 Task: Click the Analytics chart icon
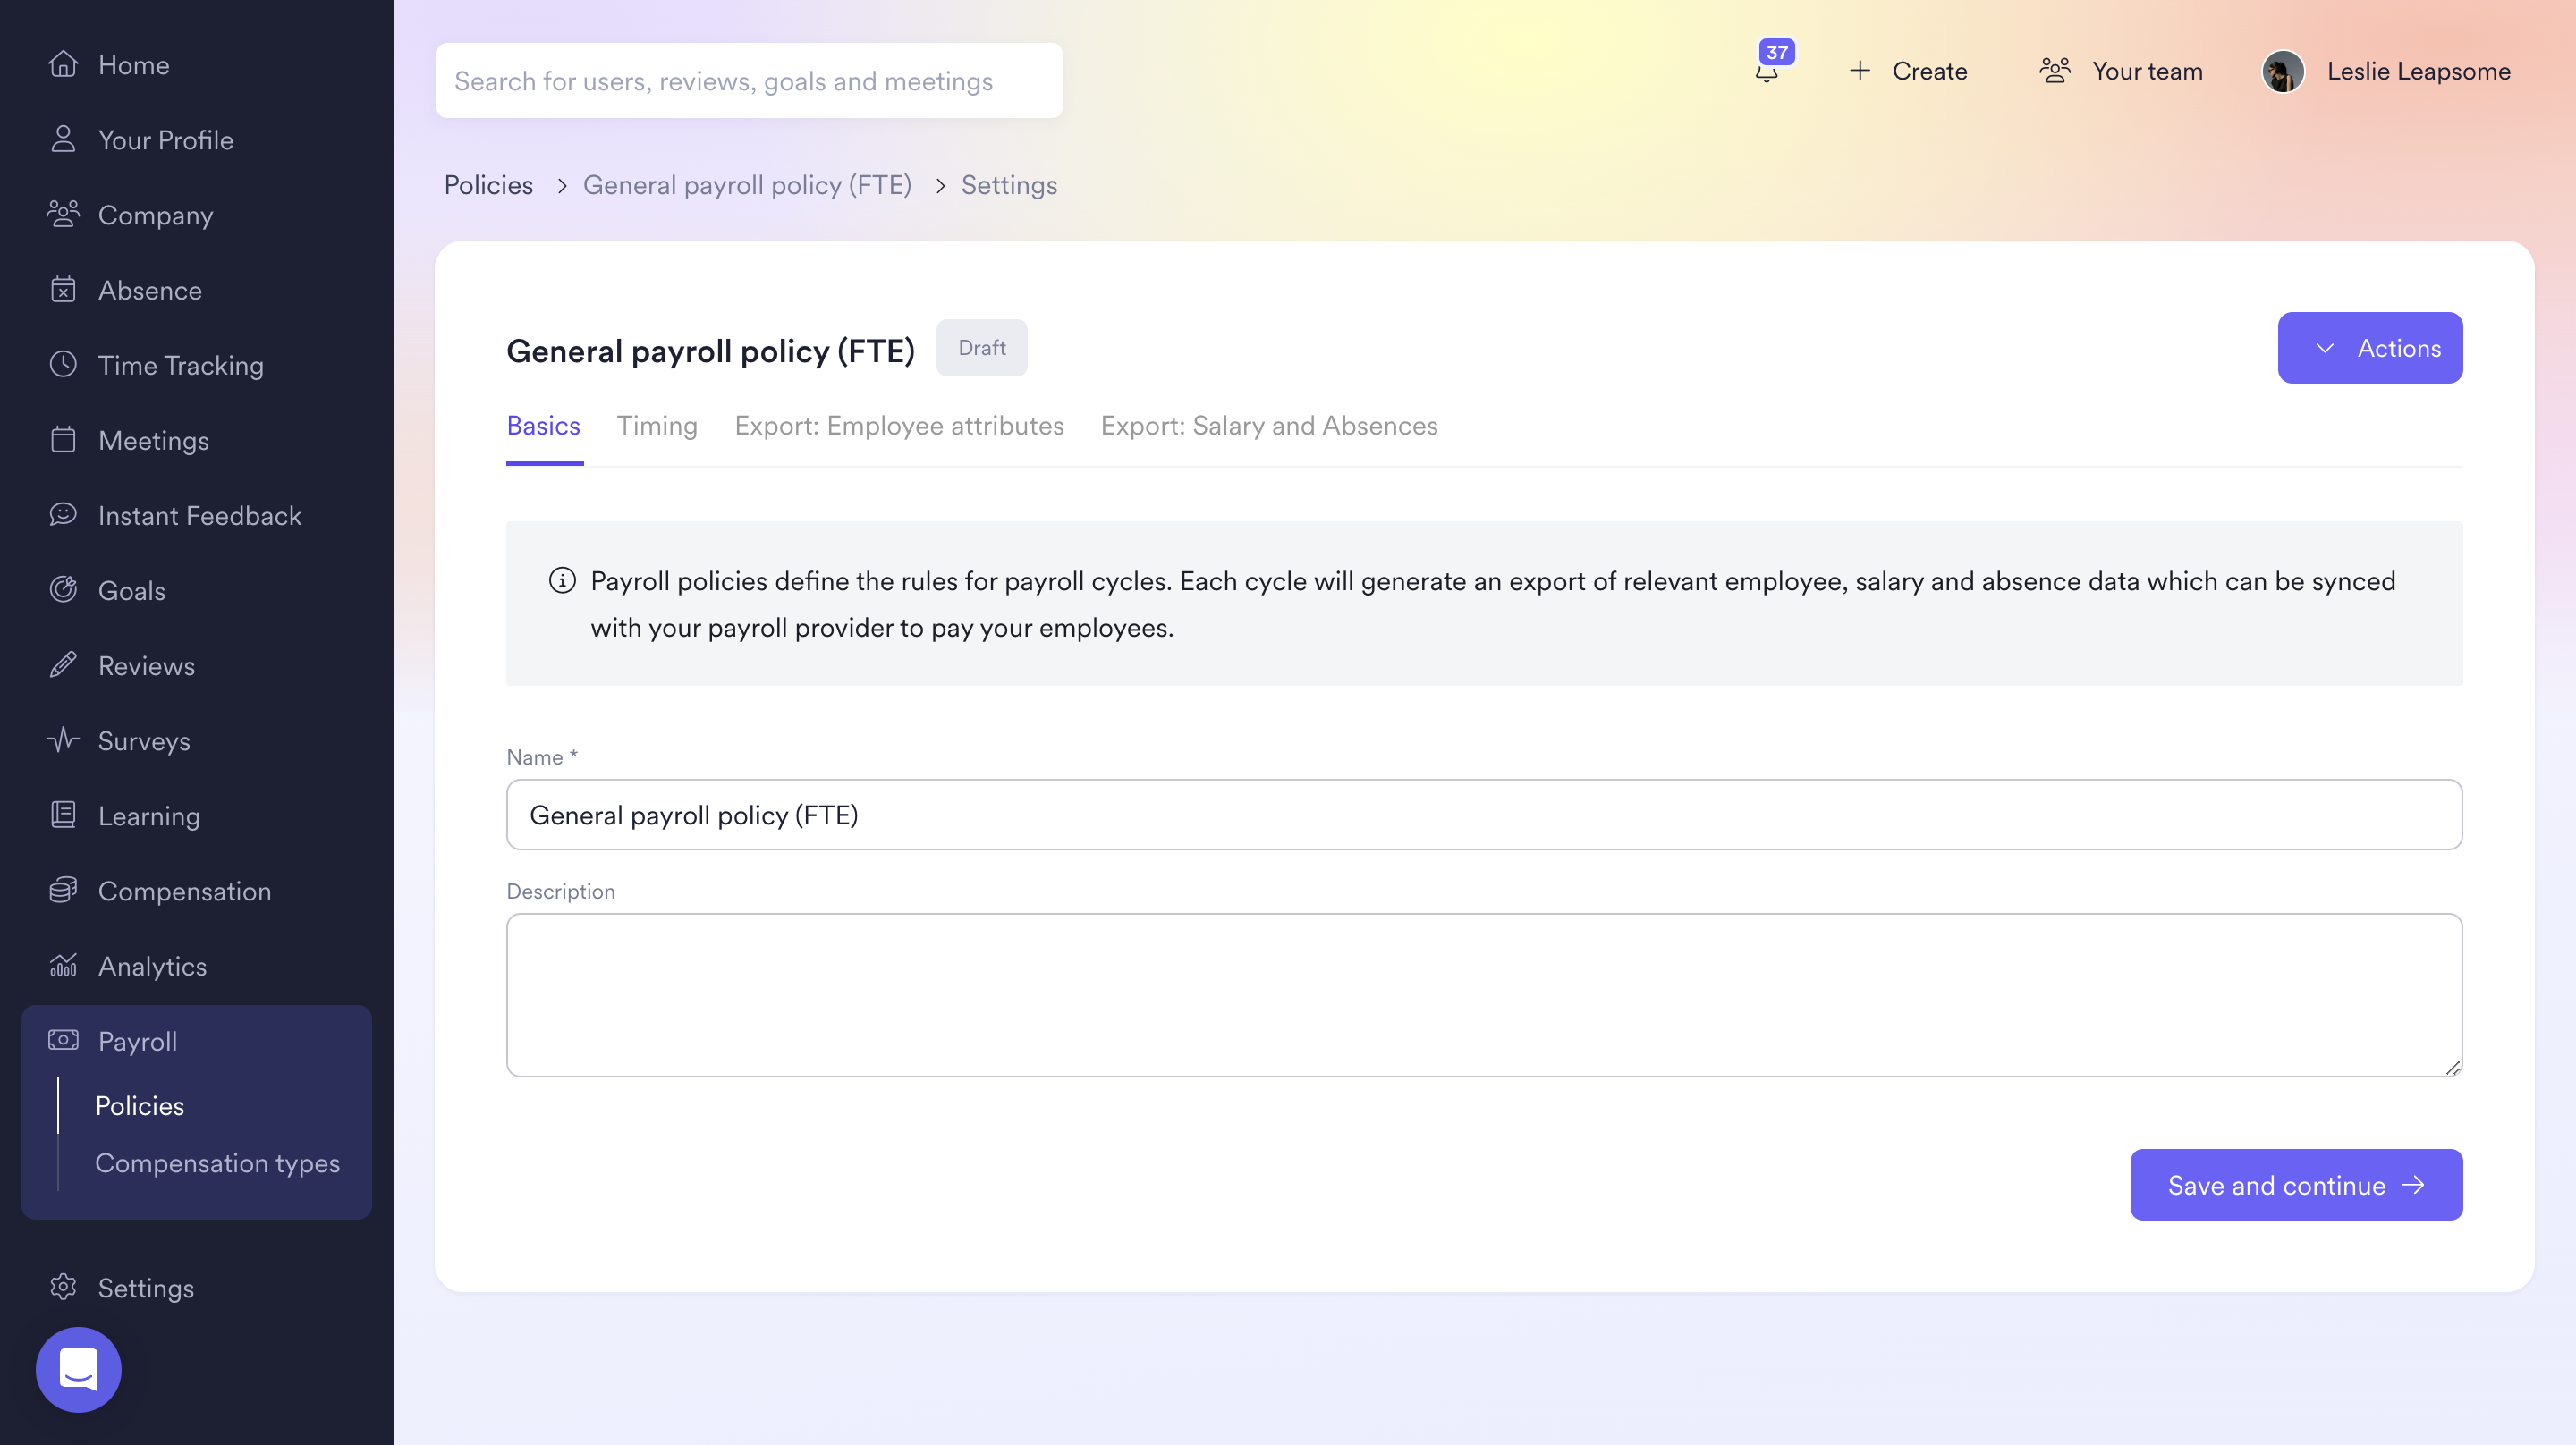[x=63, y=965]
